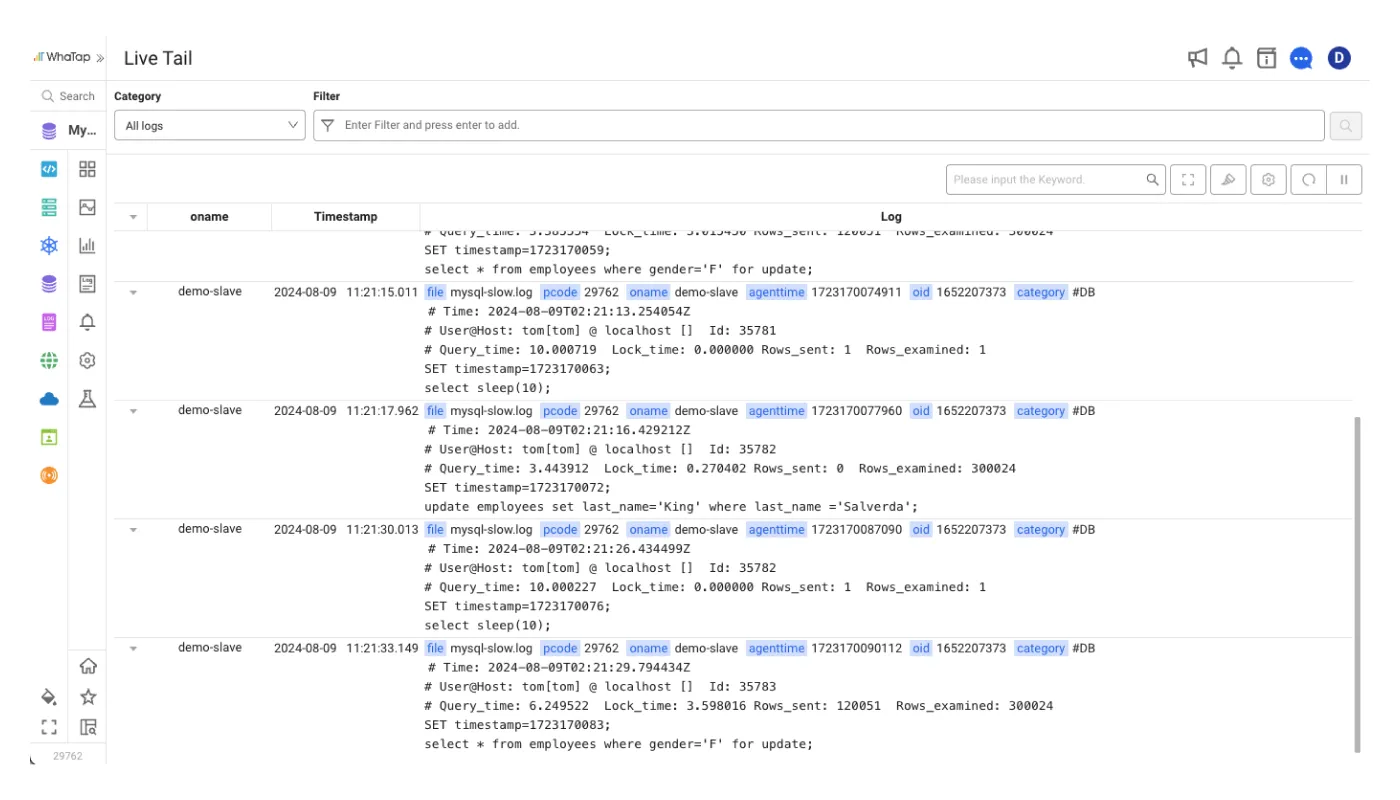Expand log row timestamped 11:21:30.013

click(132, 530)
